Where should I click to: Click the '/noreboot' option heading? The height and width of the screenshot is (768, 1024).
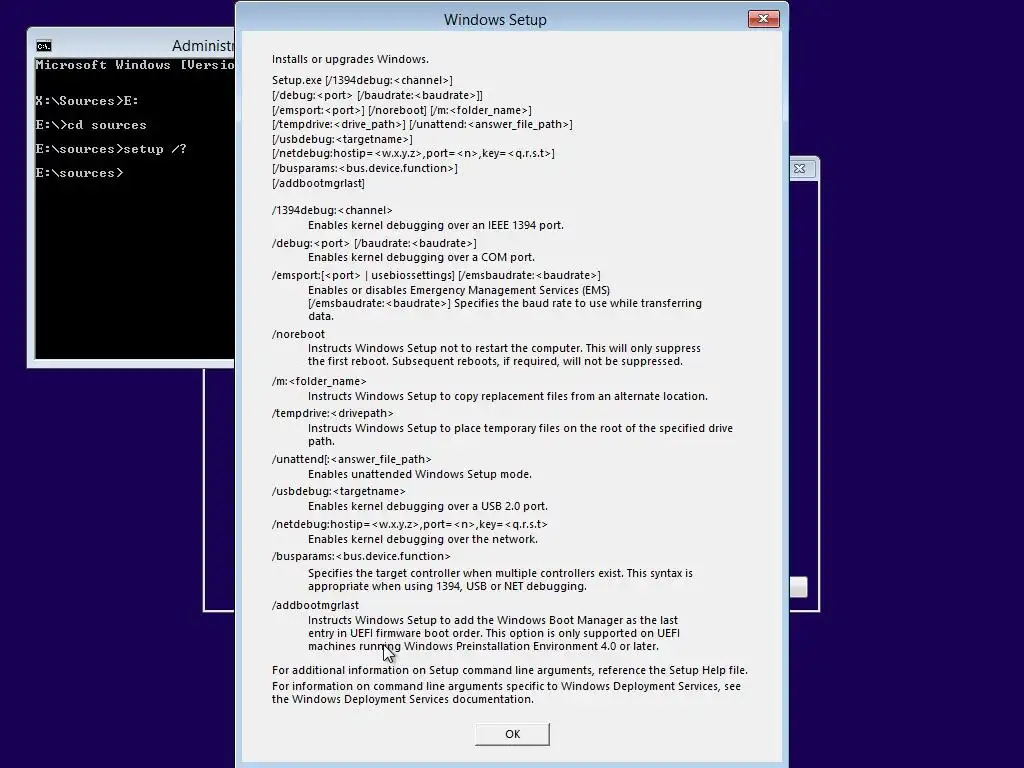click(298, 334)
